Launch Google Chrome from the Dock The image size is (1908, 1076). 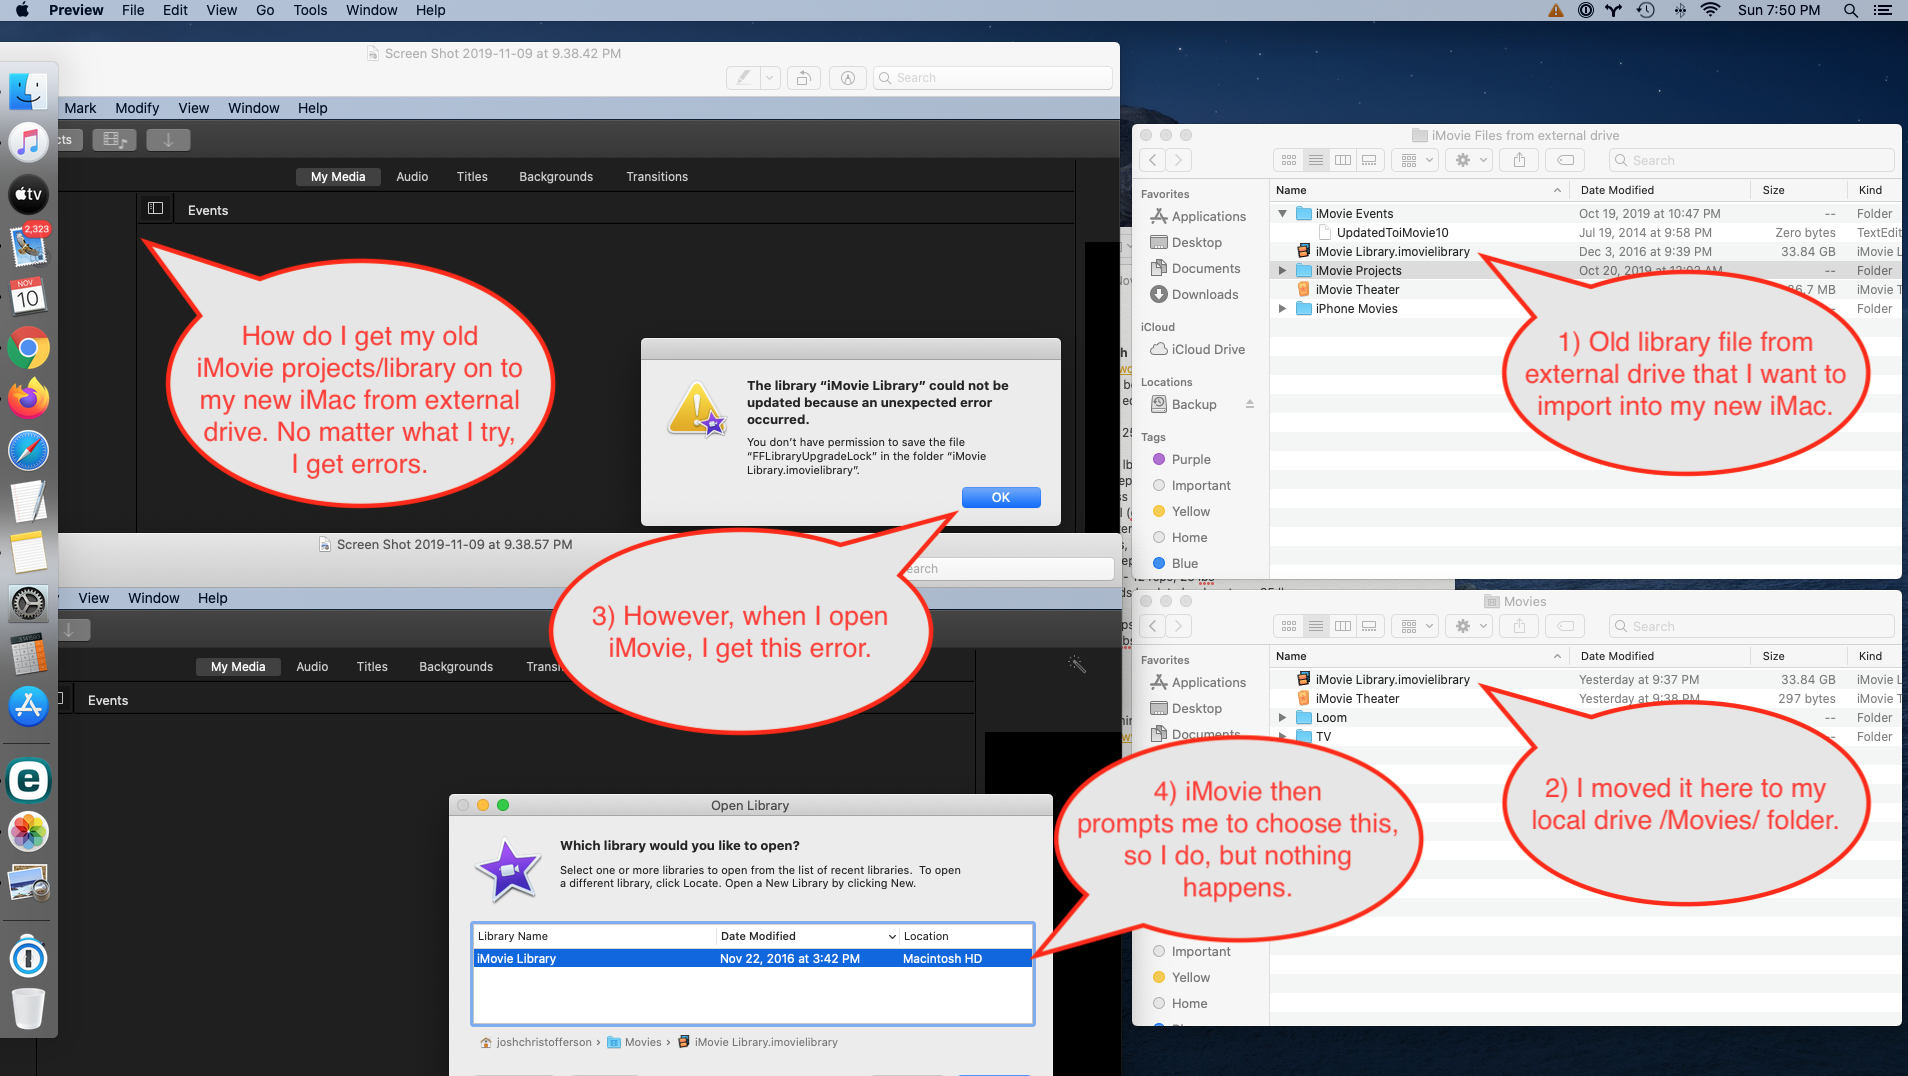28,348
